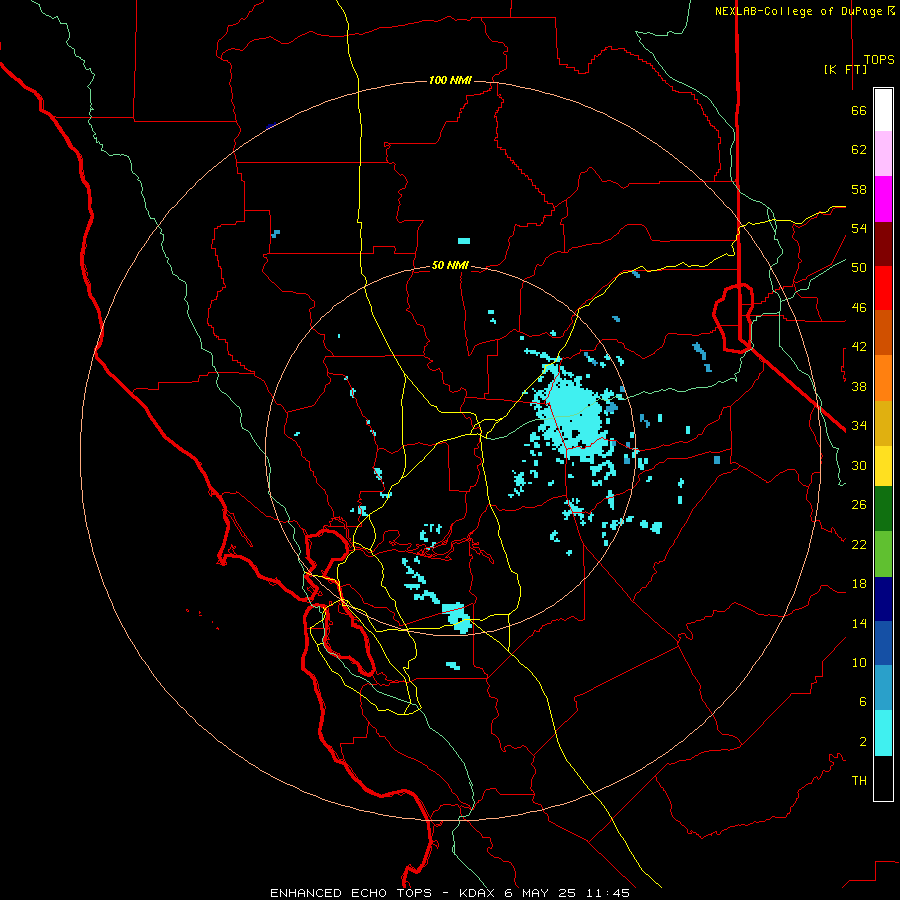Click the 'ENHANCED ECHO TOPS' caption text
This screenshot has height=900, width=900.
tap(351, 893)
